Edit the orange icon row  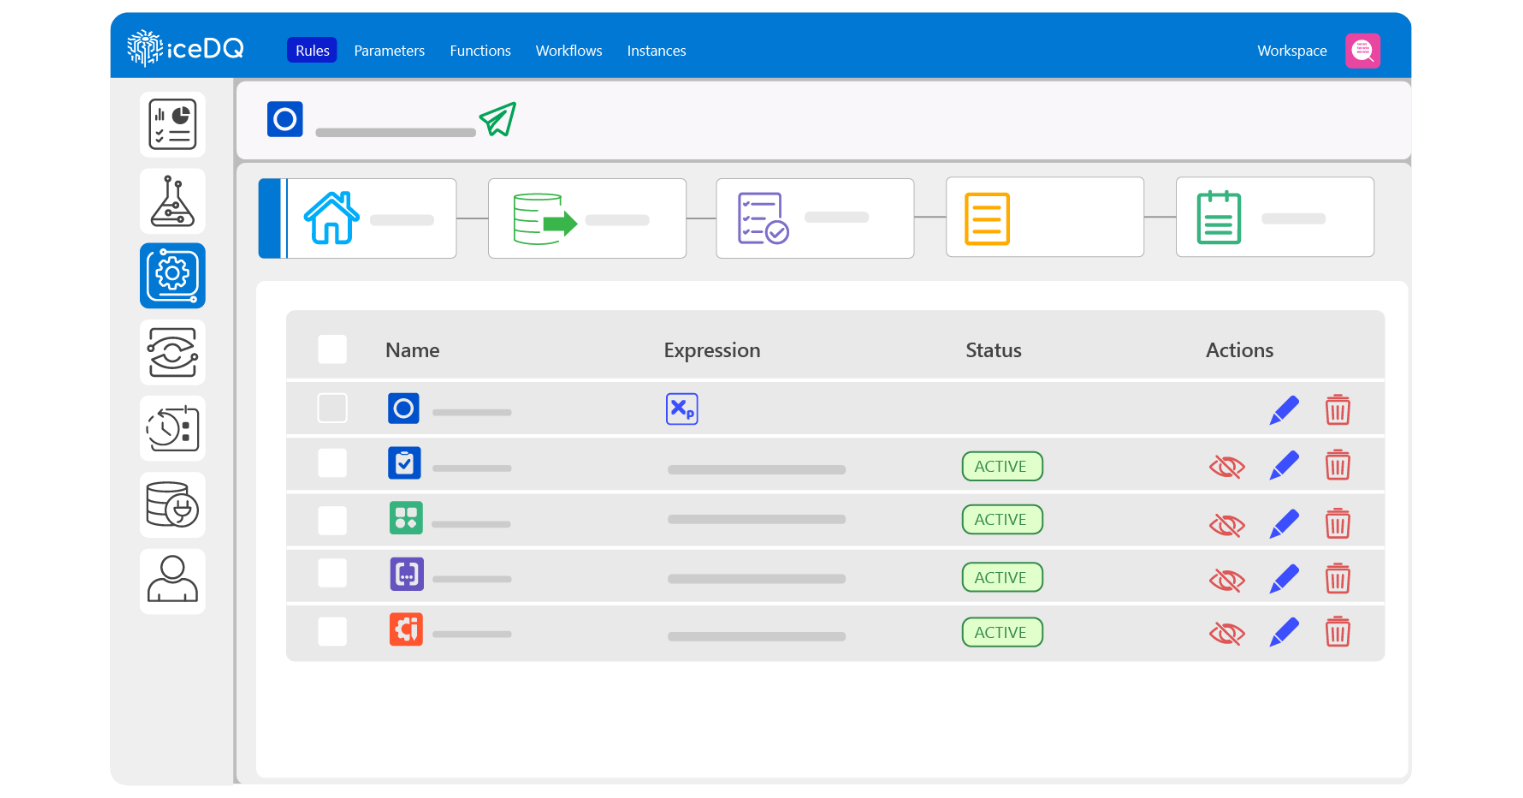click(x=1284, y=632)
